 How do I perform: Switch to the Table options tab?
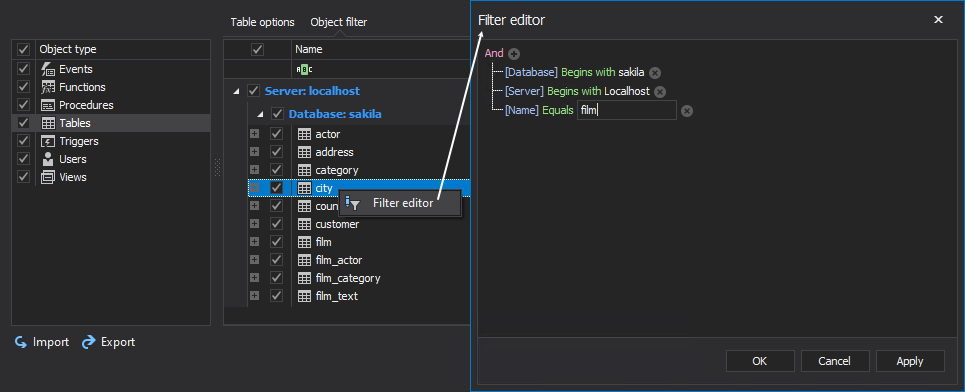[262, 22]
